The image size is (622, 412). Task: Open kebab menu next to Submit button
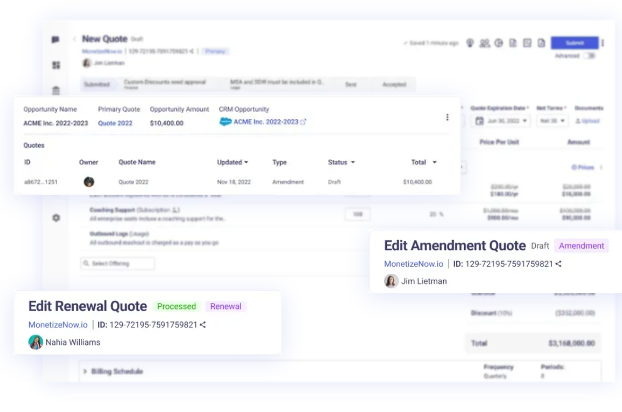(603, 43)
